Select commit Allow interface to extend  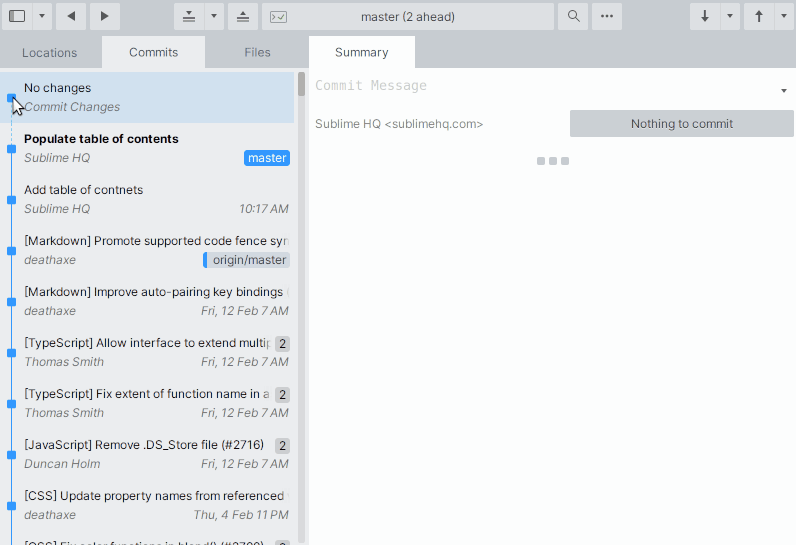tap(147, 352)
